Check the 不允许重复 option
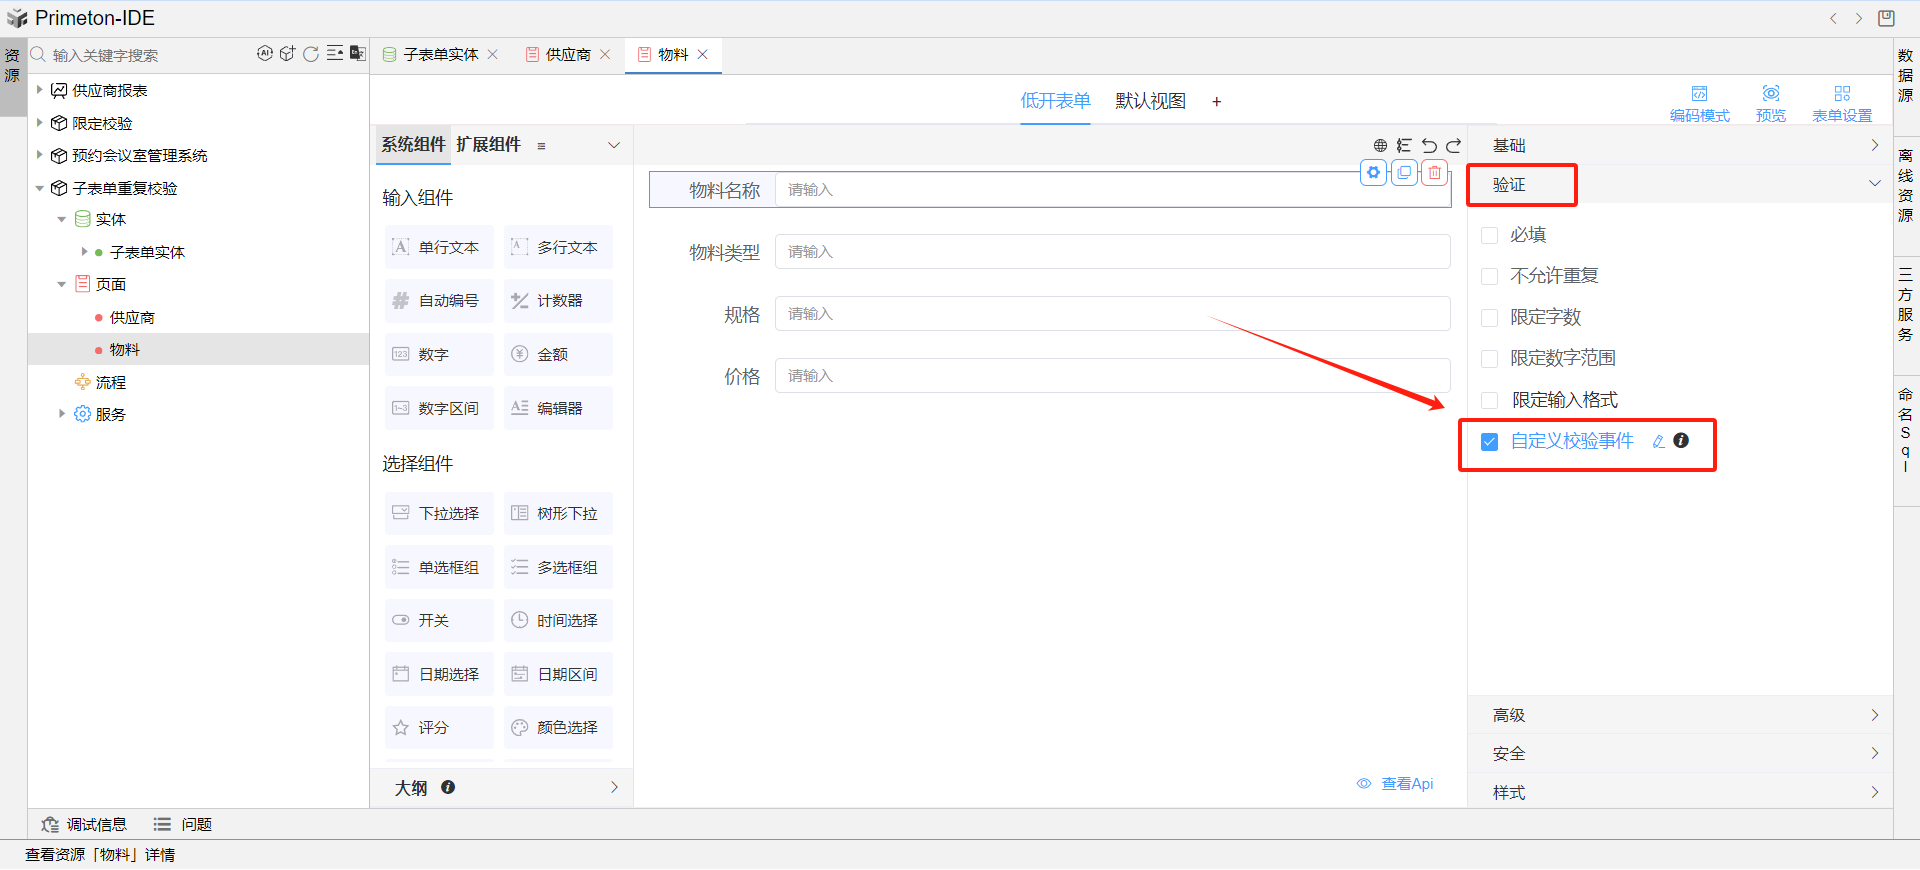This screenshot has height=870, width=1920. 1490,277
